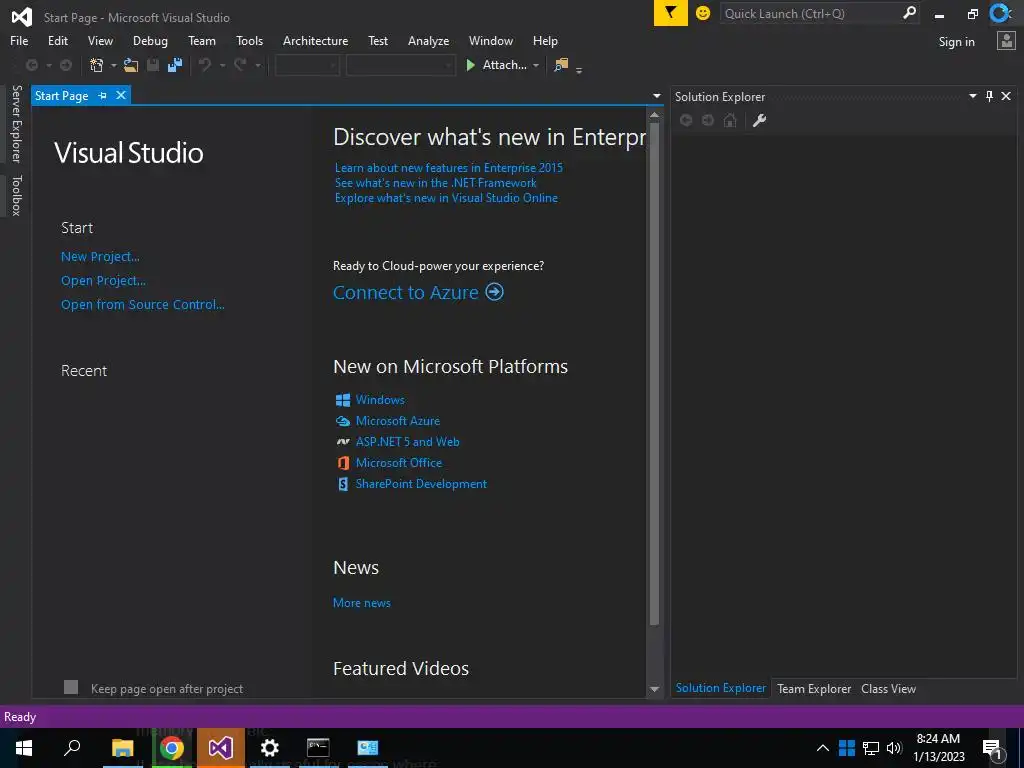
Task: Click Learn about new features in Enterprise 2015
Action: coord(449,168)
